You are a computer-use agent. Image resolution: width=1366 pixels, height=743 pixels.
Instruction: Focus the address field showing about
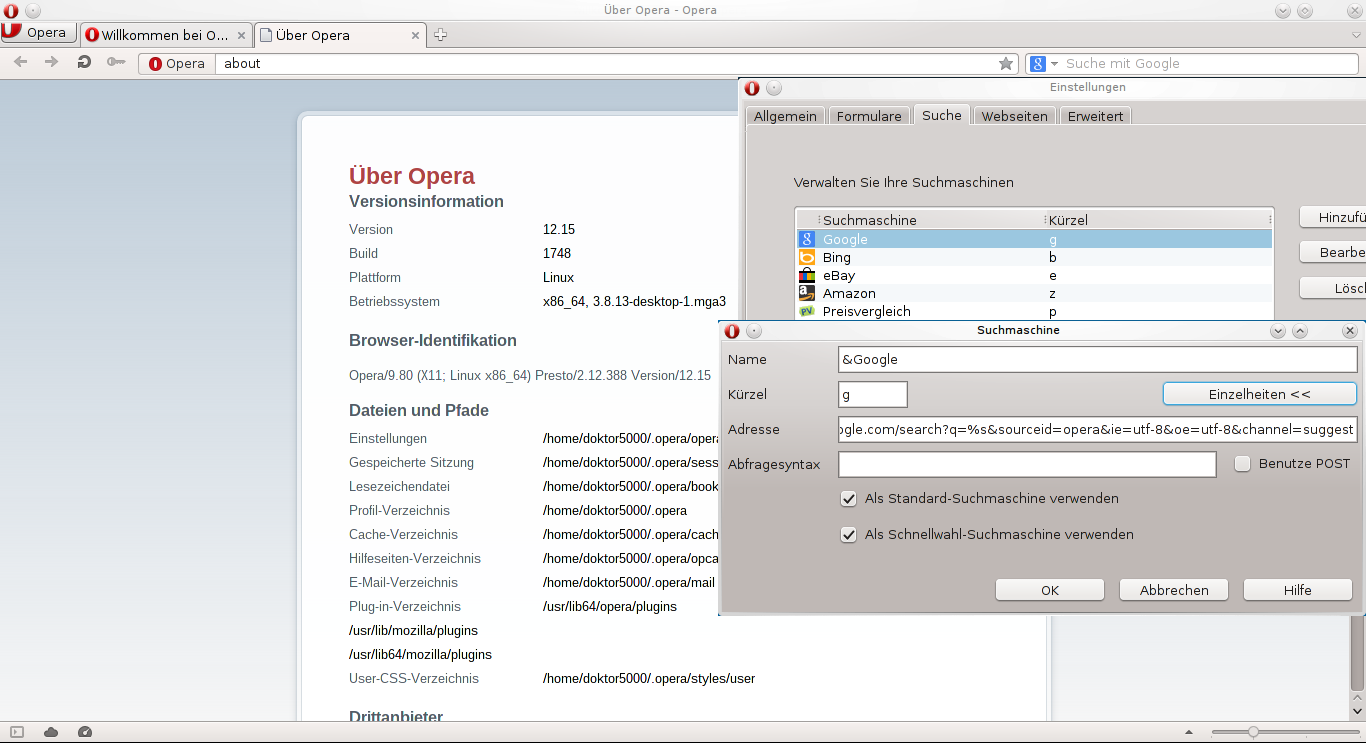pyautogui.click(x=607, y=63)
